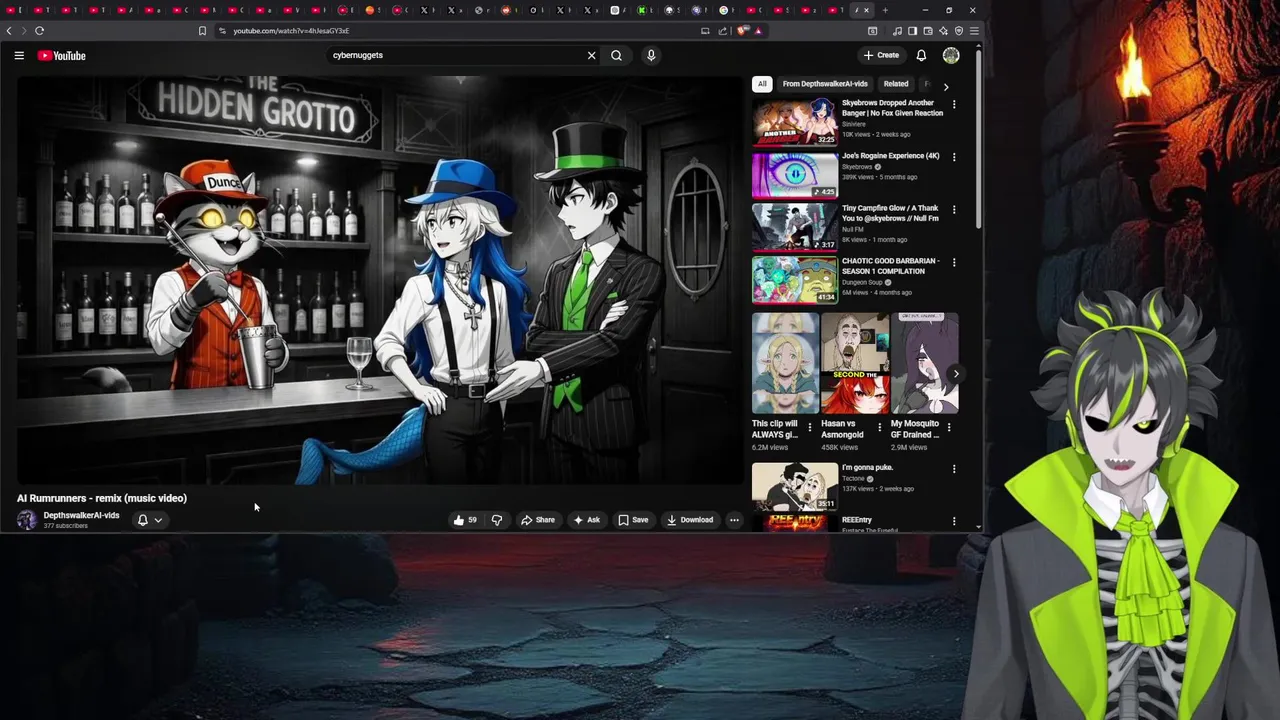
Task: Click the search magnifier button
Action: [x=616, y=55]
